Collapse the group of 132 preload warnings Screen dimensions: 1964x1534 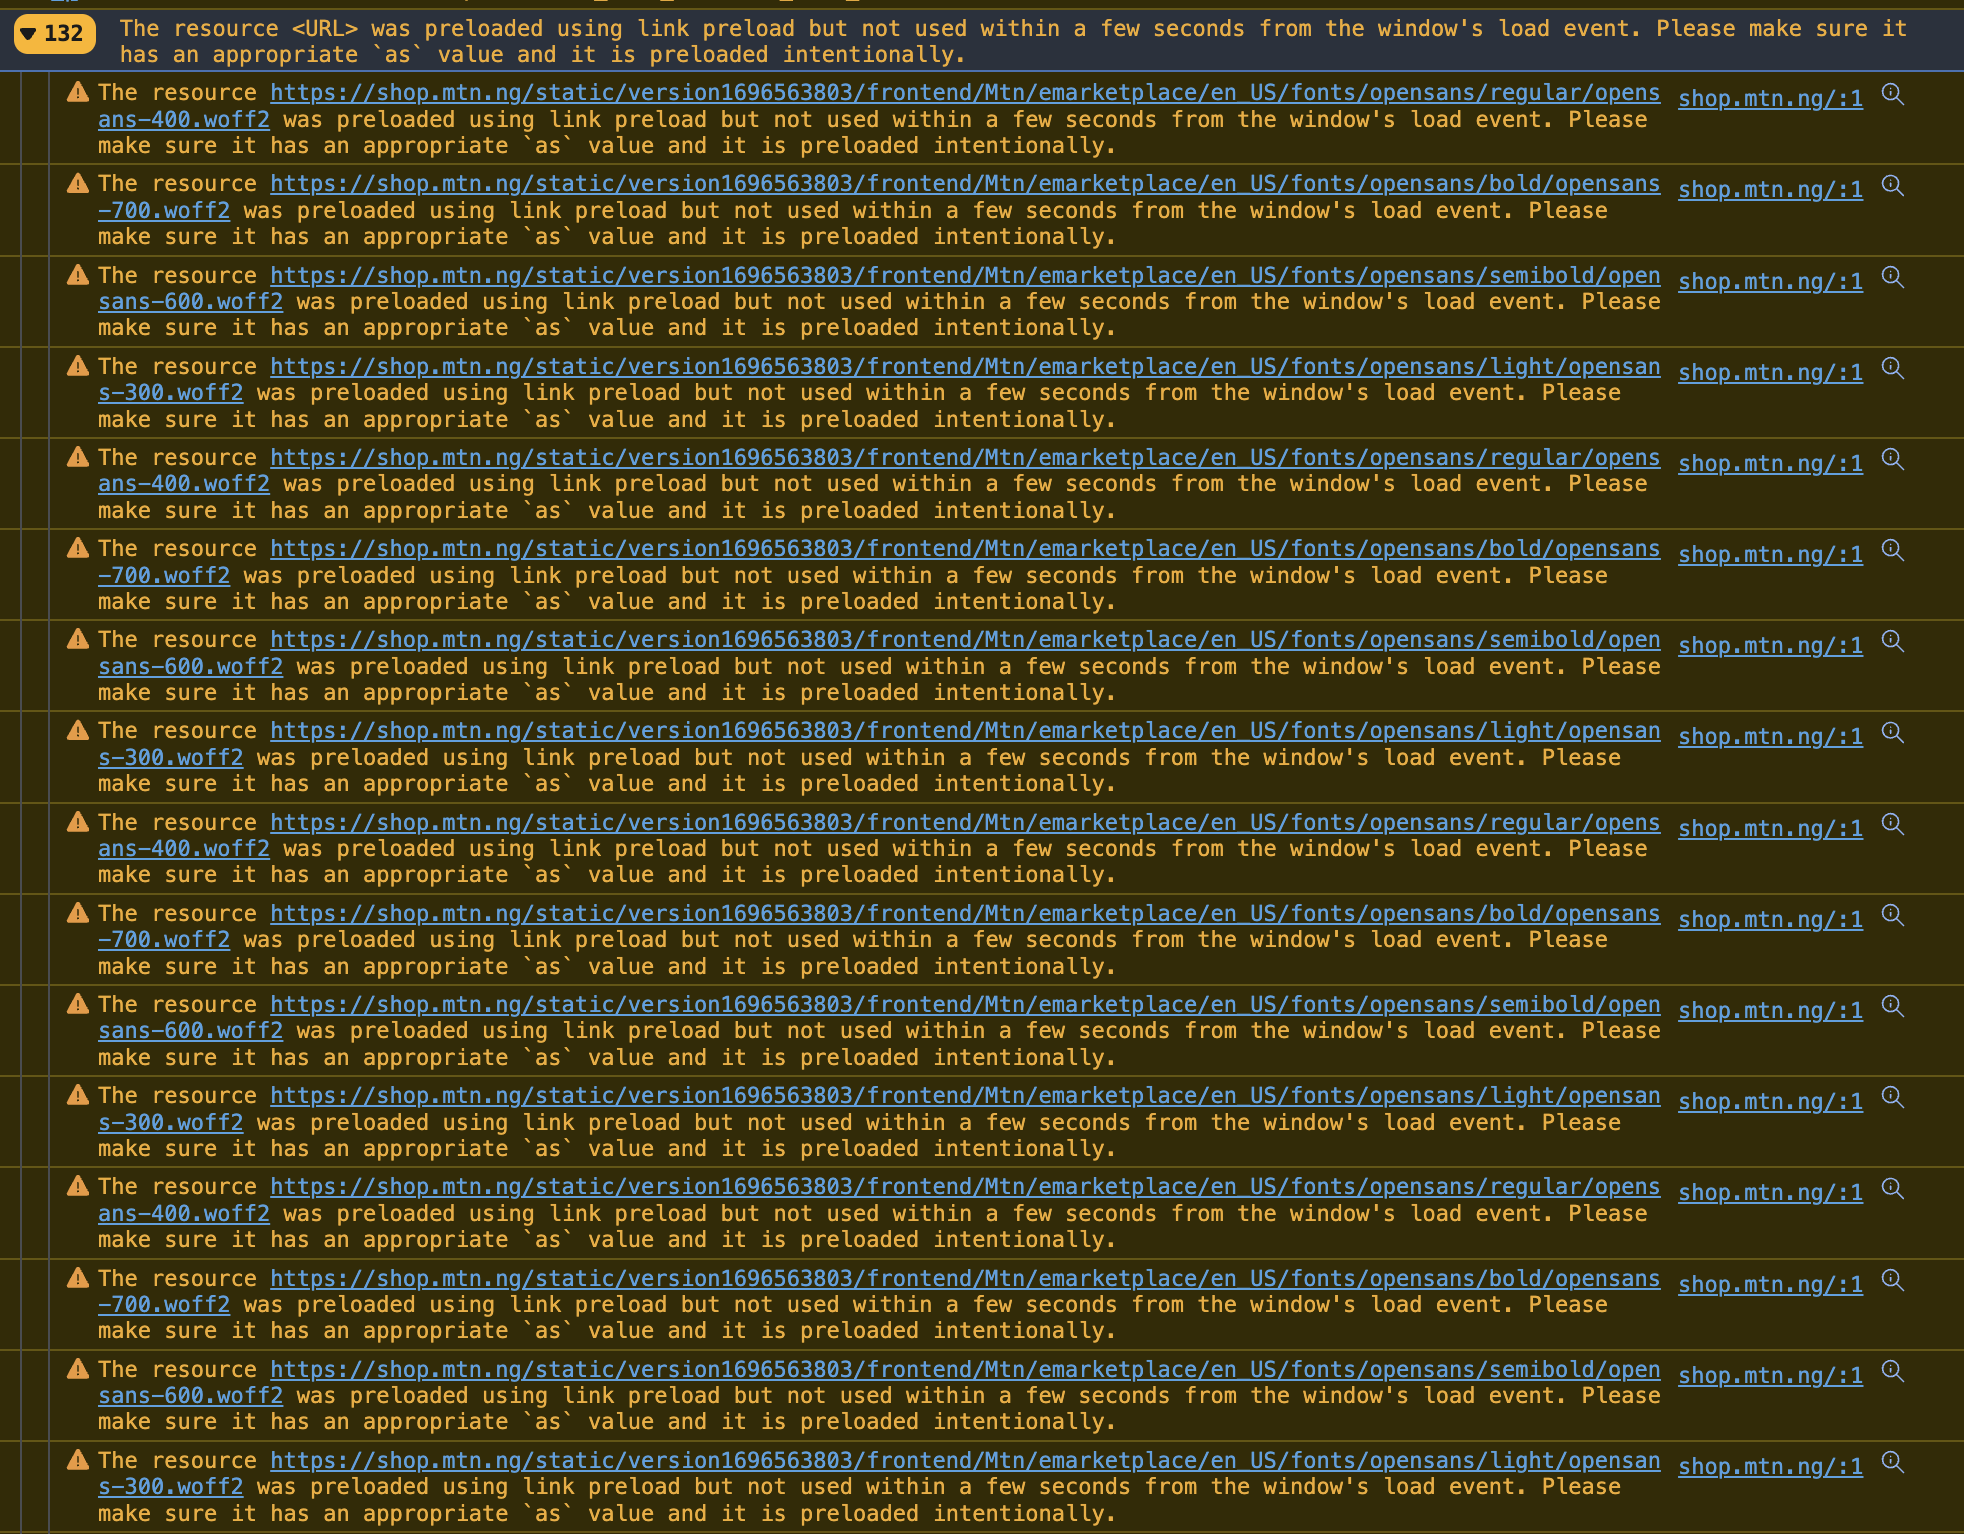[55, 34]
